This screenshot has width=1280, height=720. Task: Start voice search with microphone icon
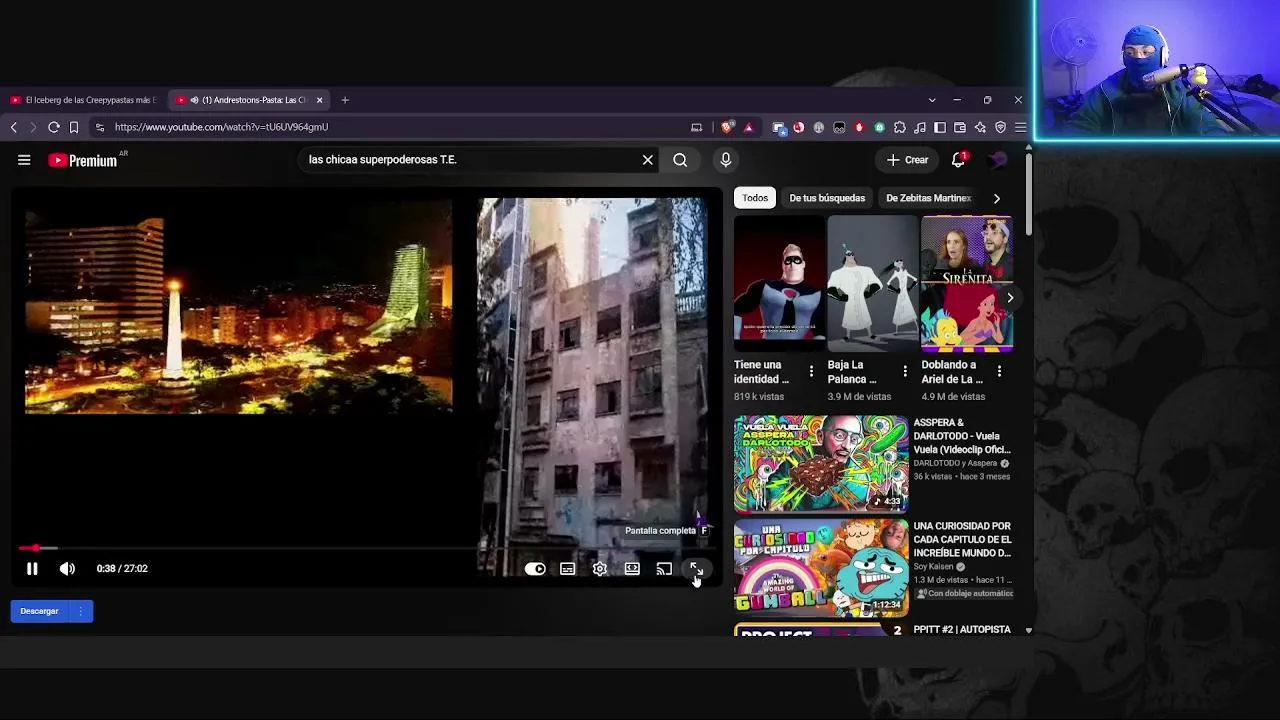tap(726, 160)
